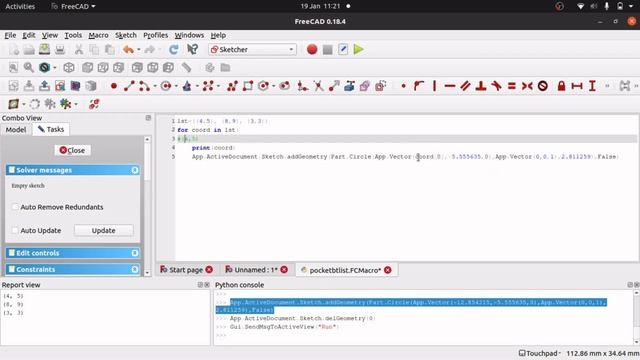Select the Create arc tool
Image resolution: width=640 pixels, height=360 pixels.
click(144, 86)
